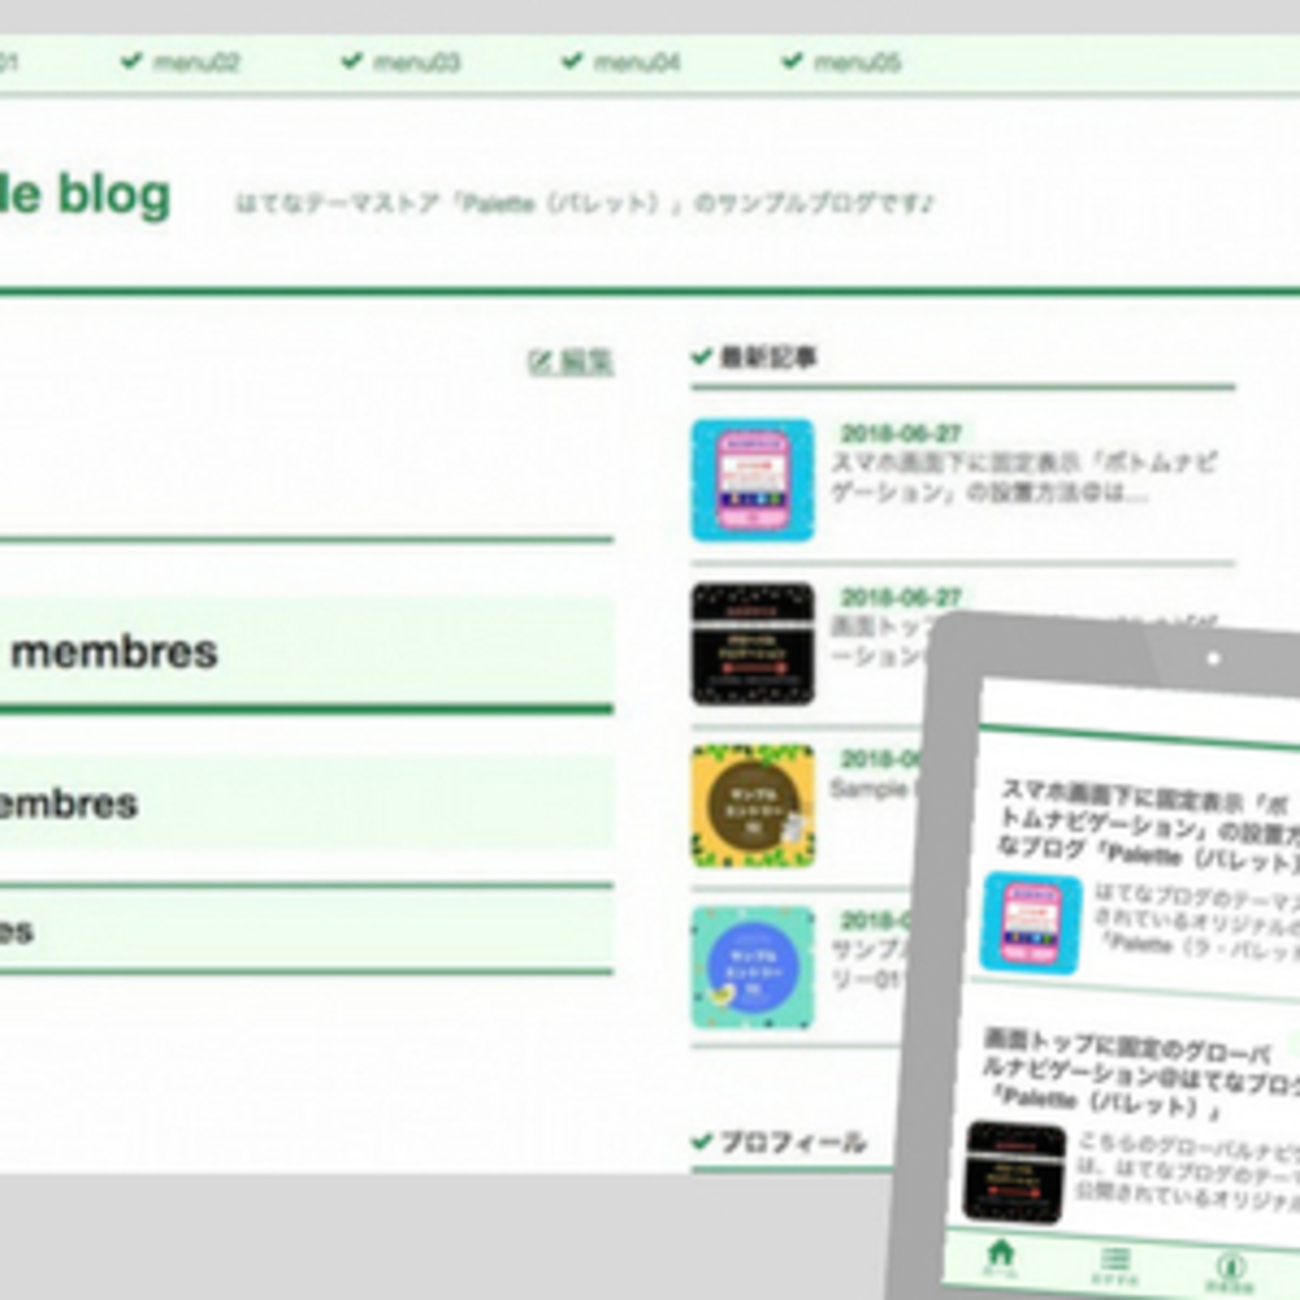
Task: Click the checkmark icon beside menu05
Action: tap(791, 61)
